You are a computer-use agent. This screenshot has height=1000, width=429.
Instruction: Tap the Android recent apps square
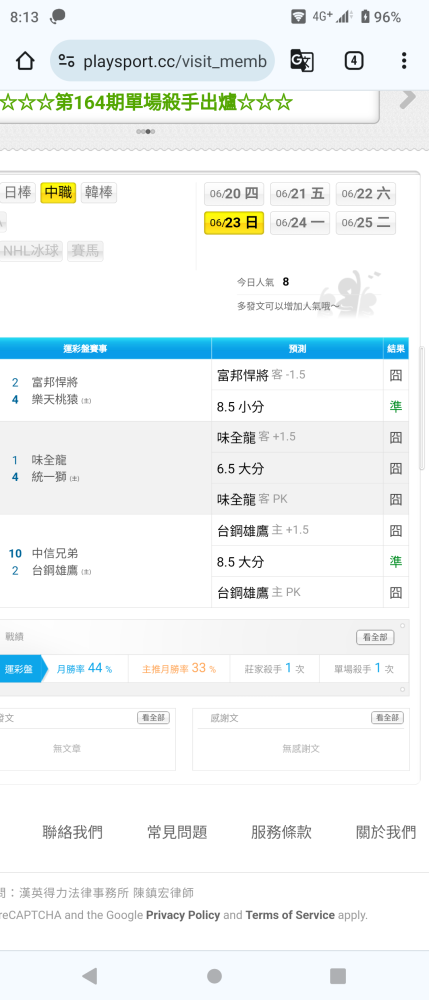(338, 975)
